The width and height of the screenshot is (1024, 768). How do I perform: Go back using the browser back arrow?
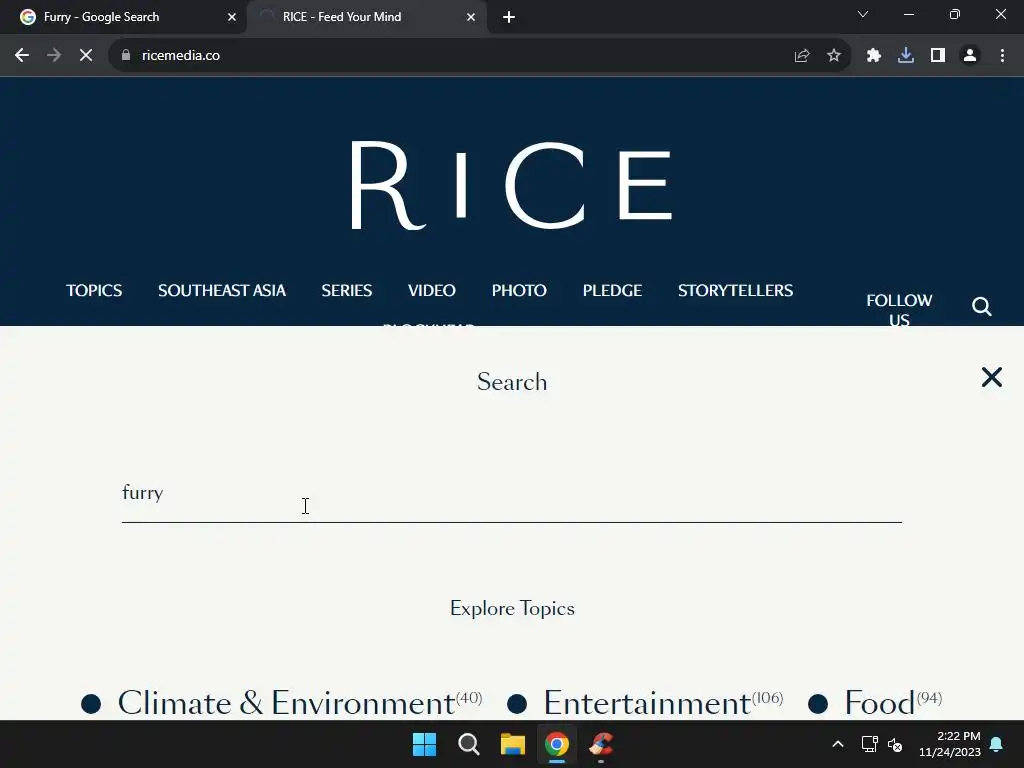22,56
